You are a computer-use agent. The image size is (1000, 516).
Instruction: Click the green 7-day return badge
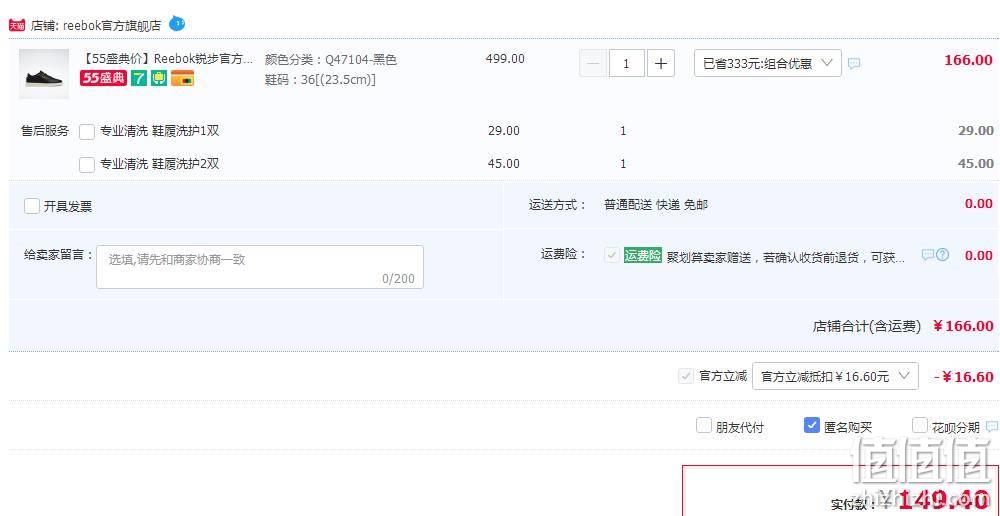[138, 78]
